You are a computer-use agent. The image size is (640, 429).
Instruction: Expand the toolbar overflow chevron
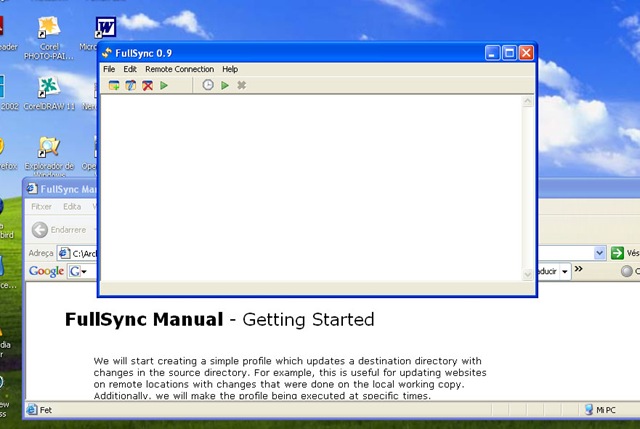coord(578,269)
